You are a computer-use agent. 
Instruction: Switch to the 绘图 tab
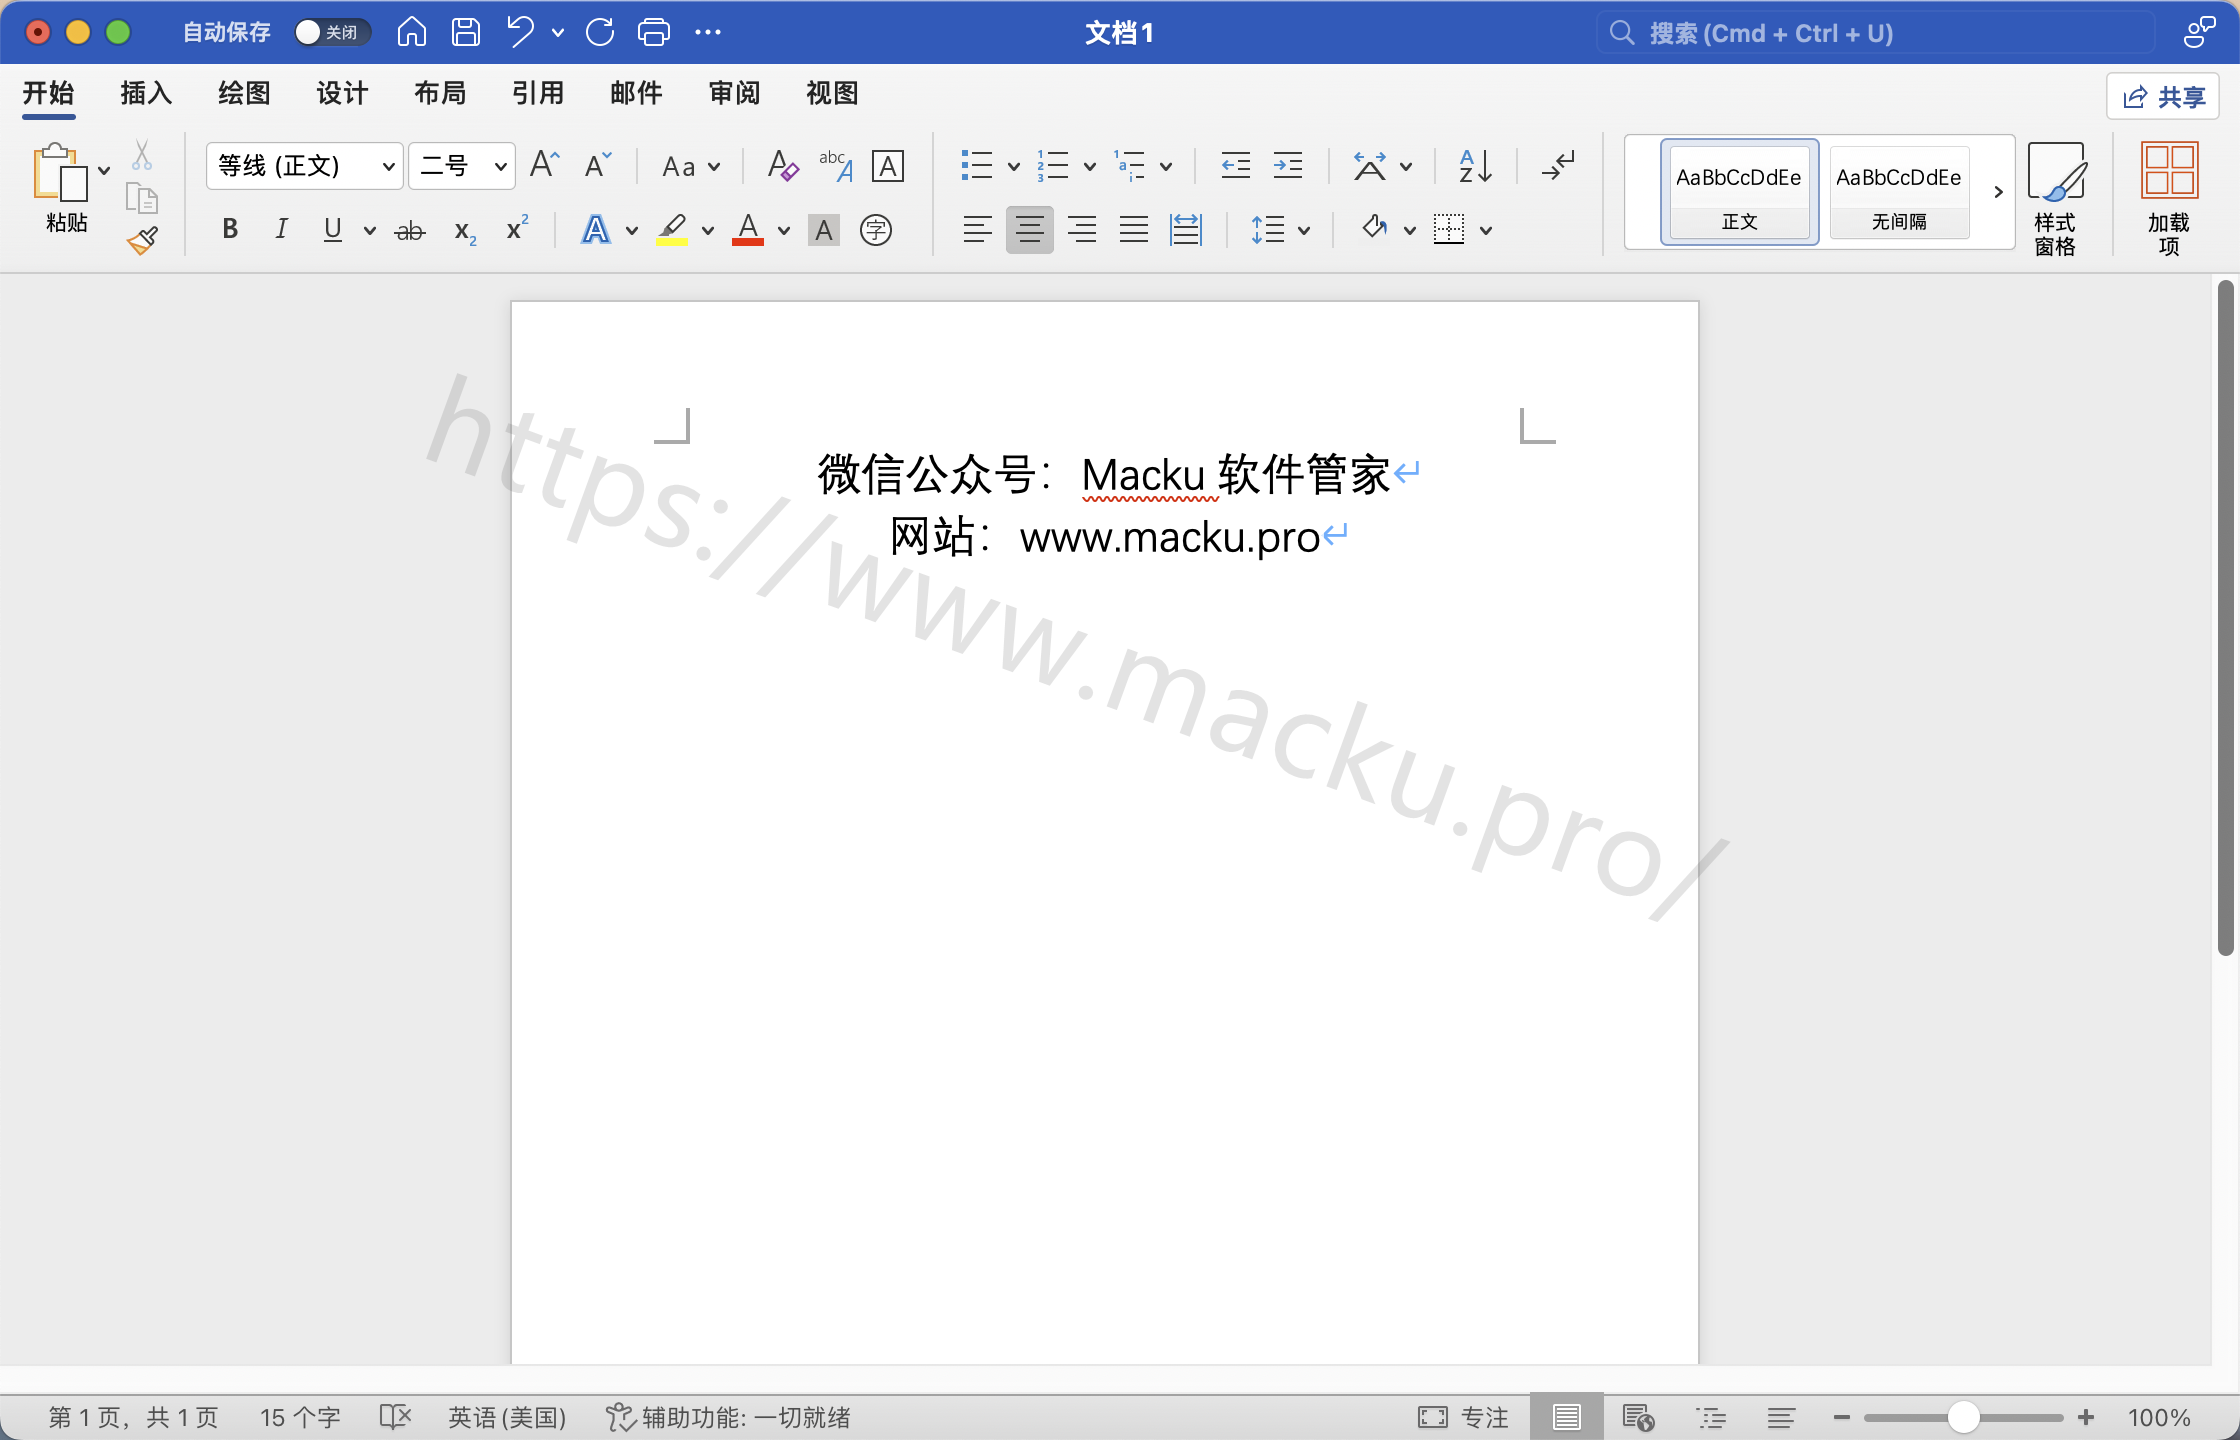point(245,93)
